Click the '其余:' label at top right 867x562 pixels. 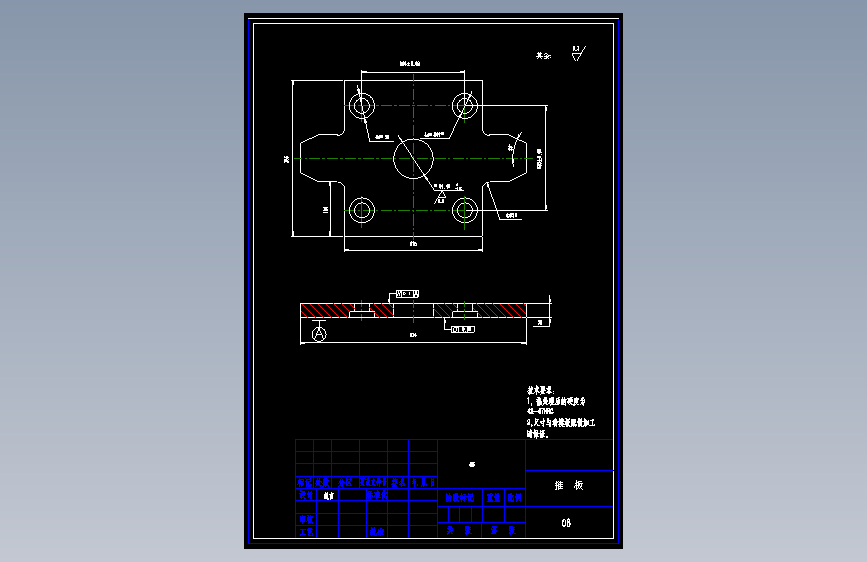(544, 56)
